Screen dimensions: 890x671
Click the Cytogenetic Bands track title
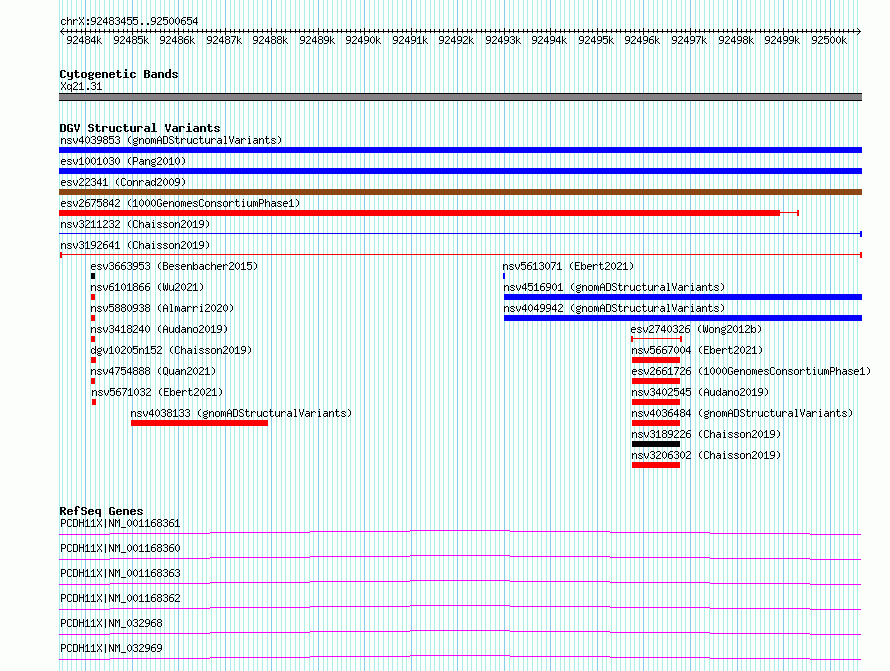pyautogui.click(x=119, y=74)
